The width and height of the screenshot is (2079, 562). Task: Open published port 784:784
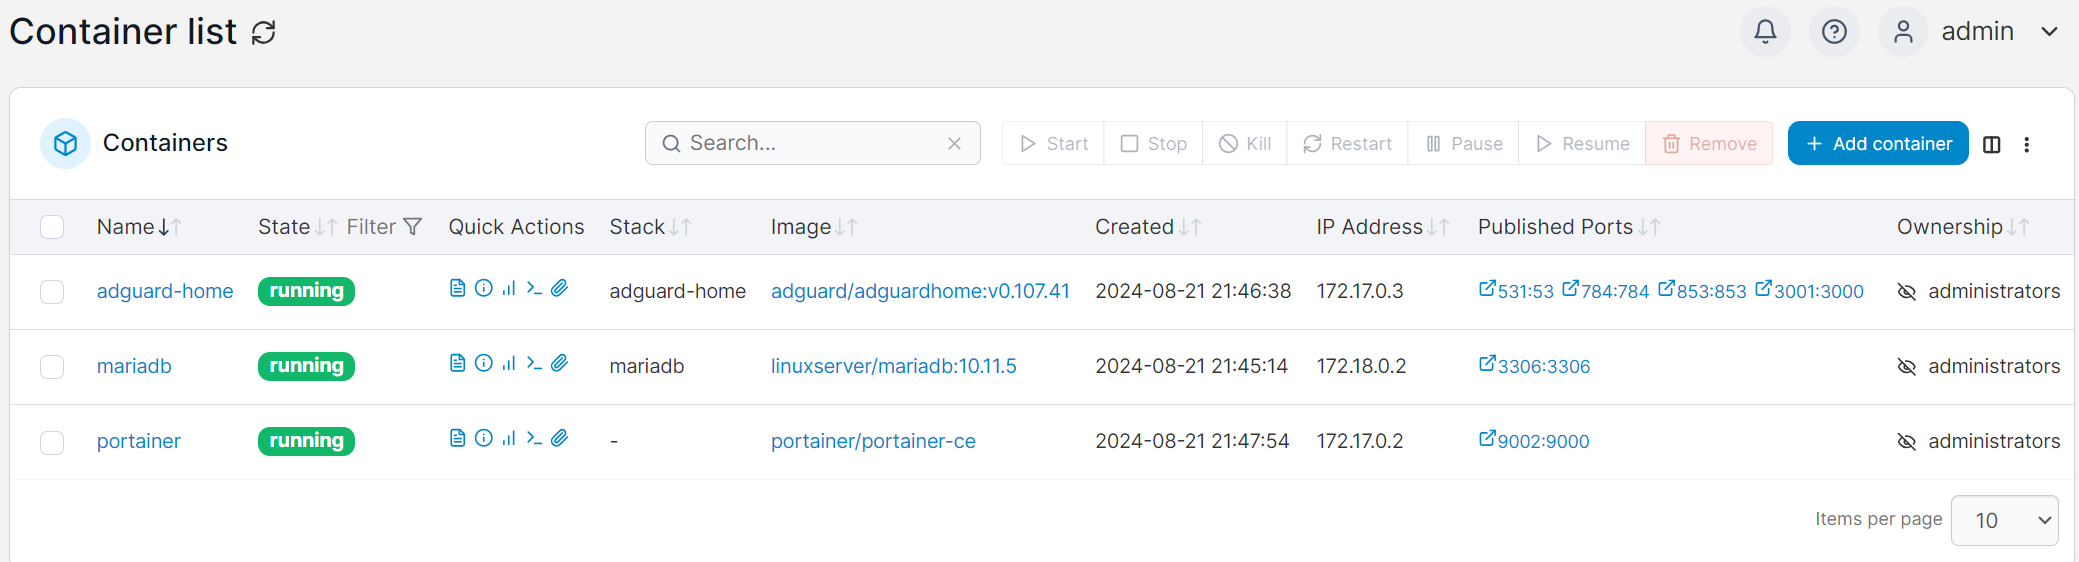[x=1605, y=291]
